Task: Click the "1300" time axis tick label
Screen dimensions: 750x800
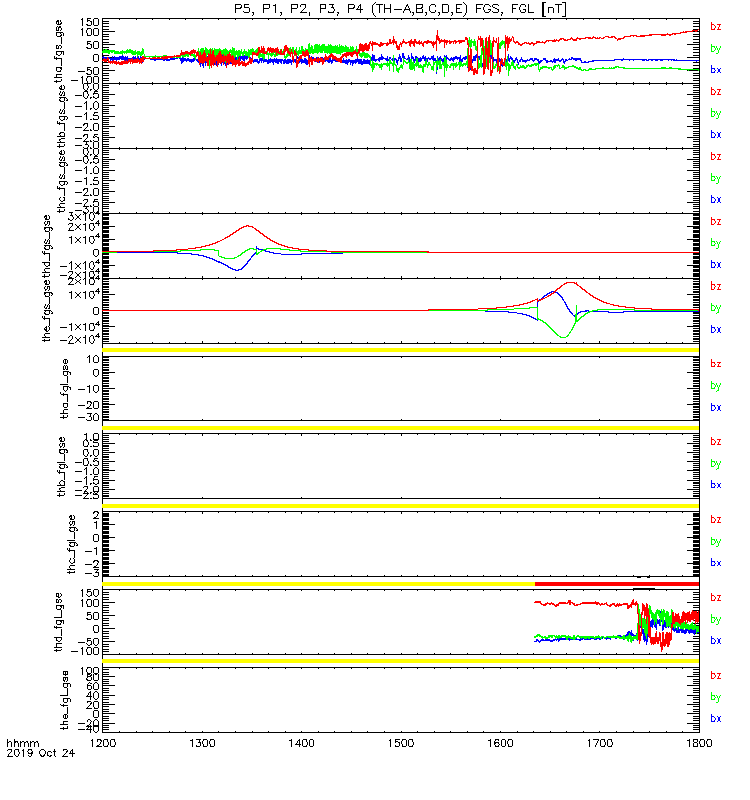Action: (x=202, y=743)
